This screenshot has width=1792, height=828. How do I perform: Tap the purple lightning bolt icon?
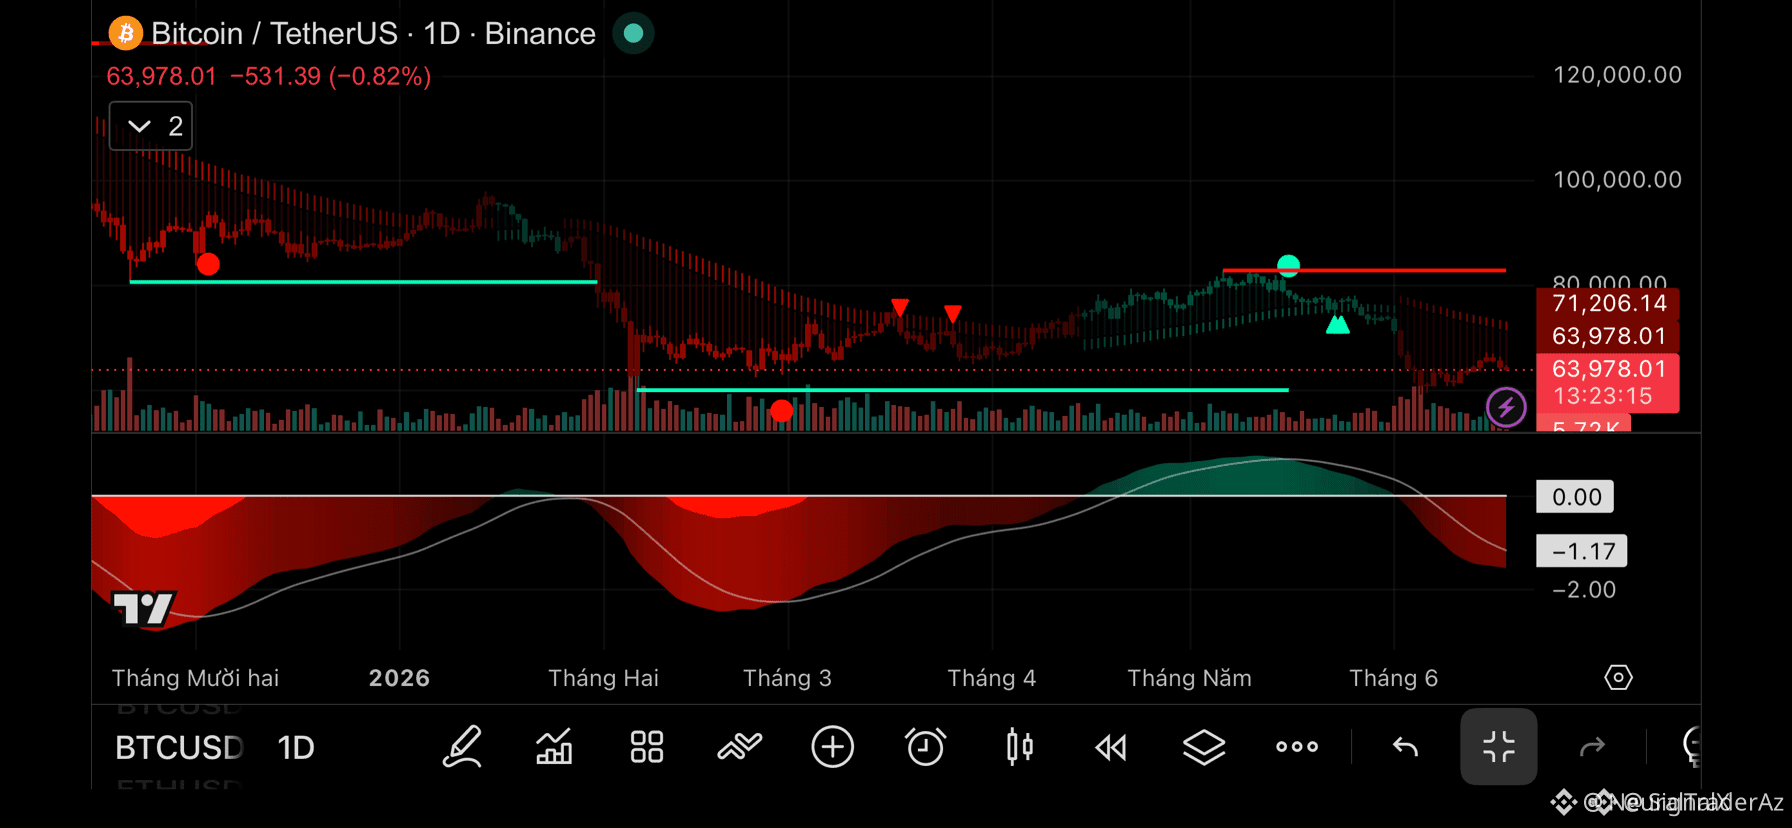pos(1506,407)
